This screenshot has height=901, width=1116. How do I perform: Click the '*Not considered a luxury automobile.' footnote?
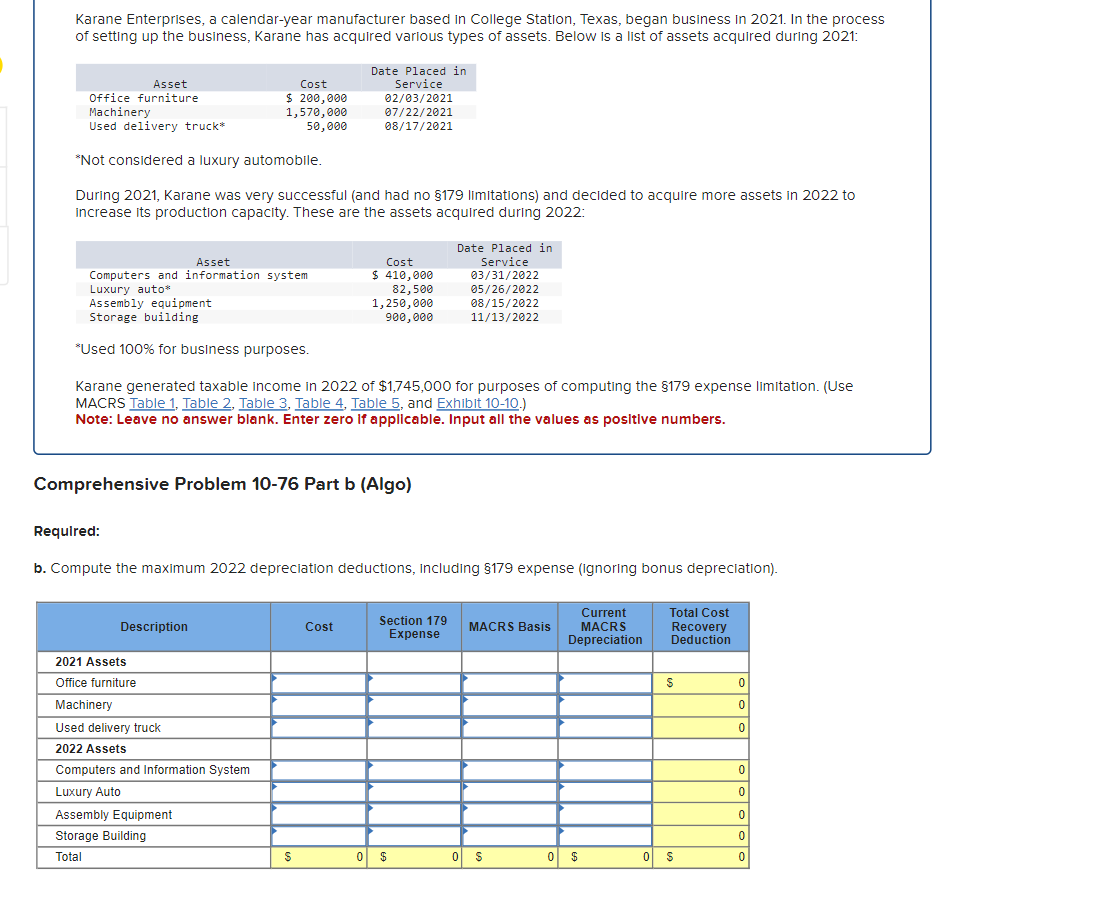[199, 160]
